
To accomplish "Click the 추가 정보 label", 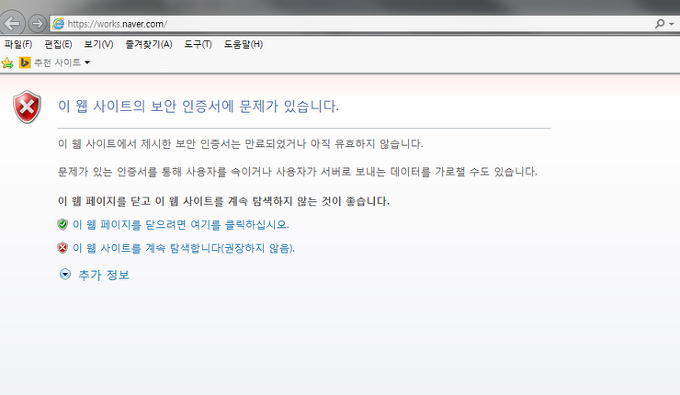I will pyautogui.click(x=104, y=275).
